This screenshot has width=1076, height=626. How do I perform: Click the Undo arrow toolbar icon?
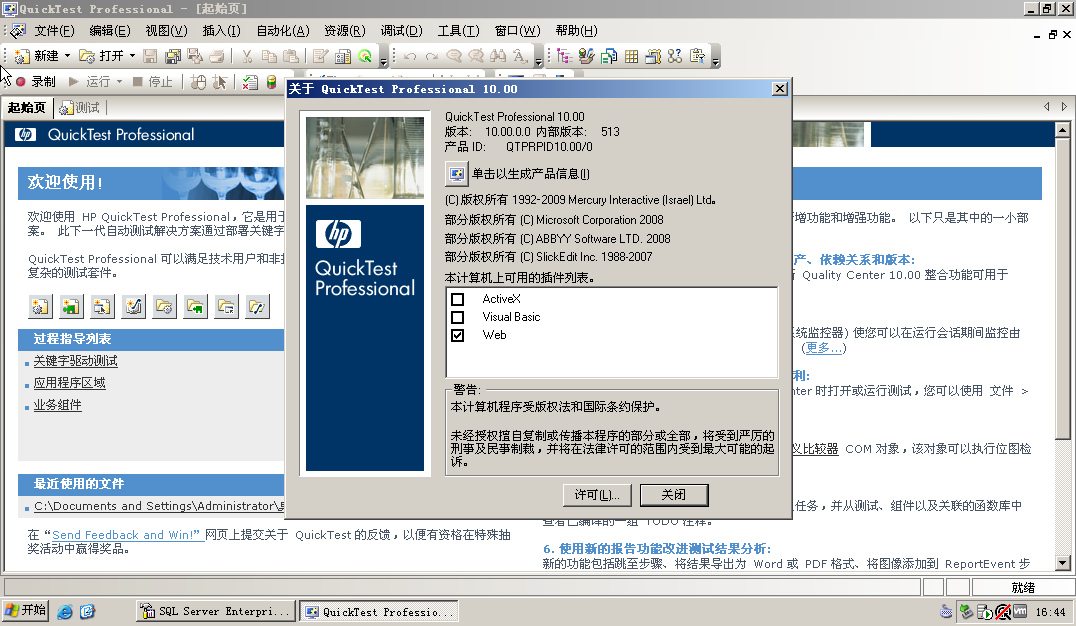(410, 56)
